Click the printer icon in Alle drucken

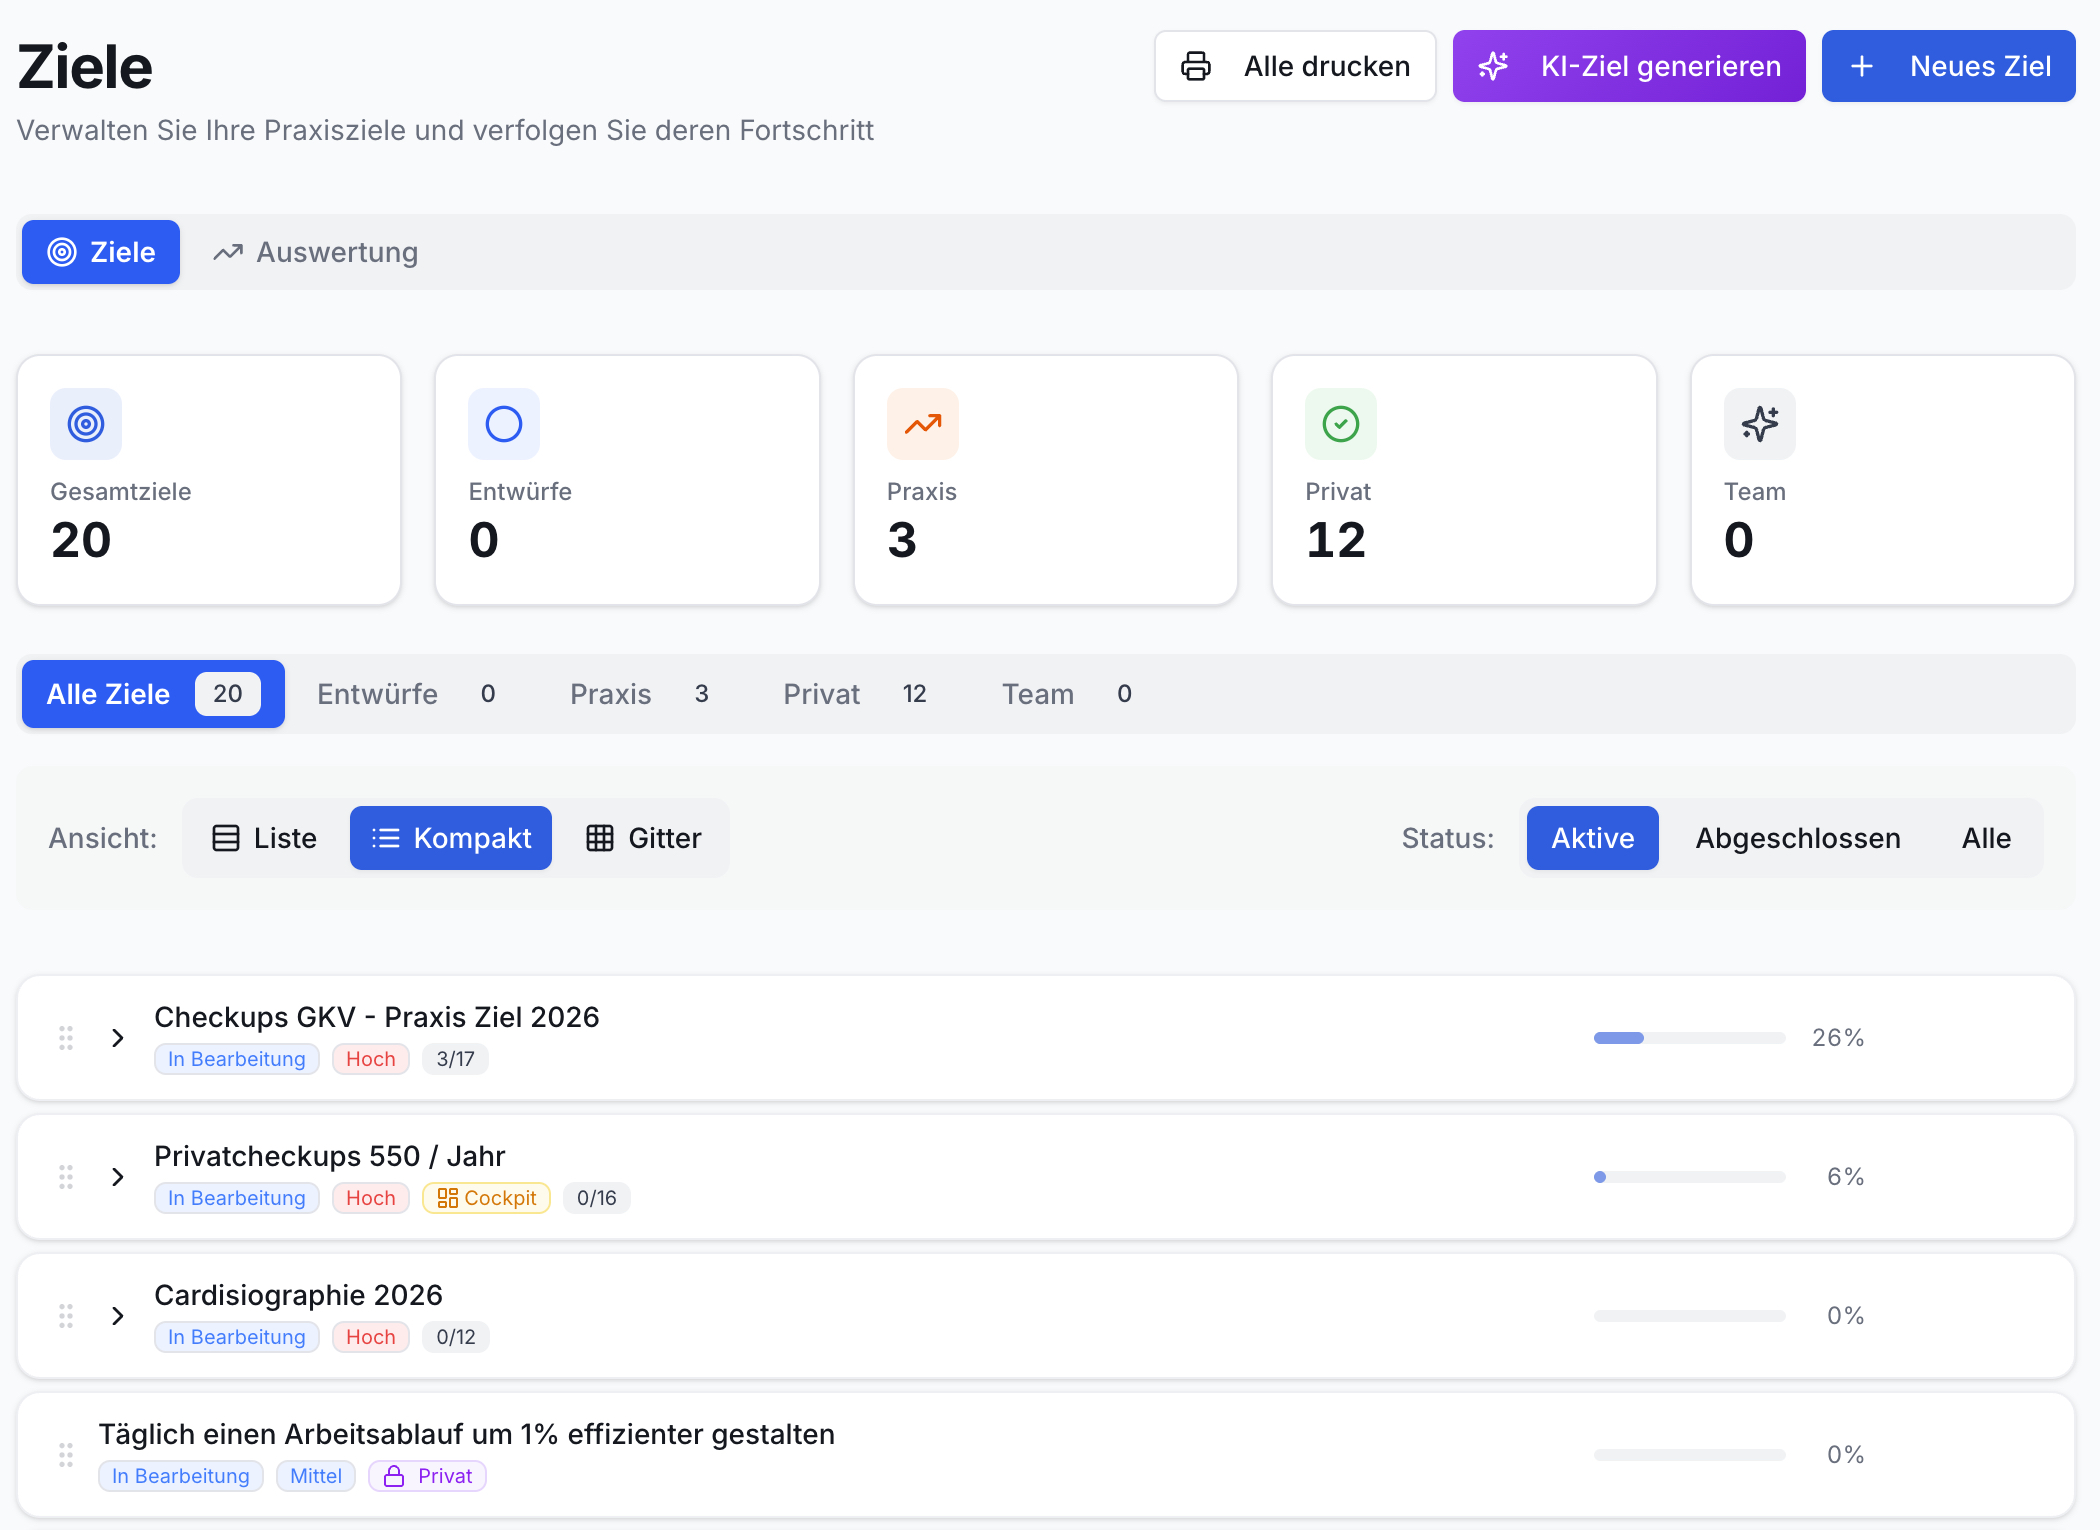pyautogui.click(x=1196, y=66)
